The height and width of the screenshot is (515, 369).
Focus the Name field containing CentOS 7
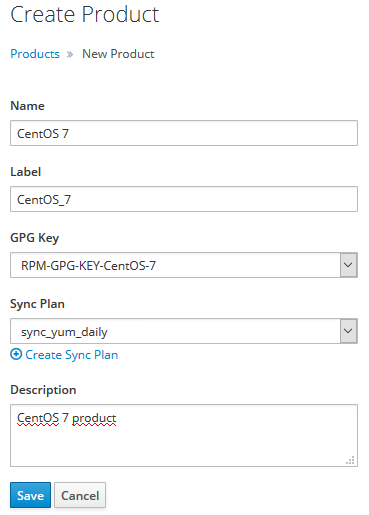184,133
